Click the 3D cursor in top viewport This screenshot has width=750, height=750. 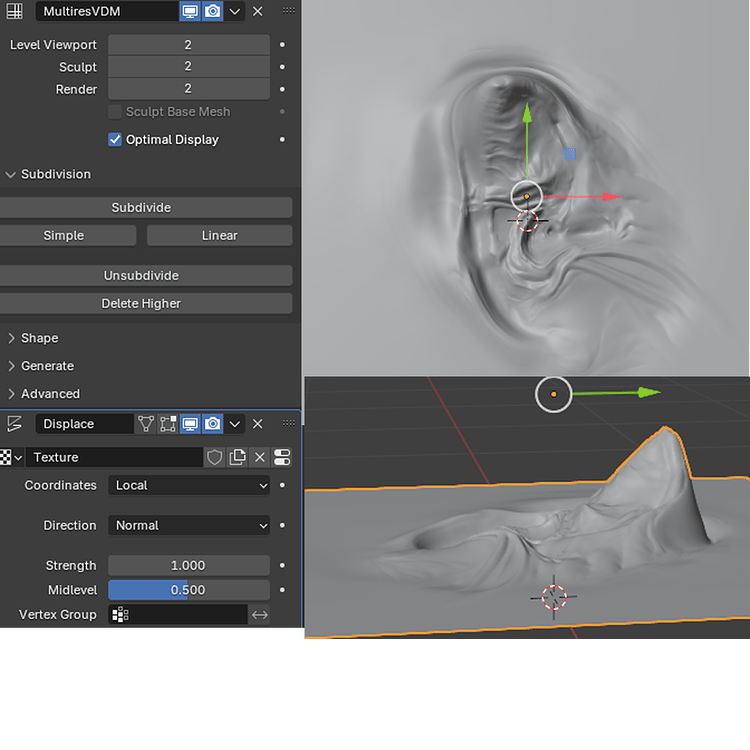(x=527, y=221)
